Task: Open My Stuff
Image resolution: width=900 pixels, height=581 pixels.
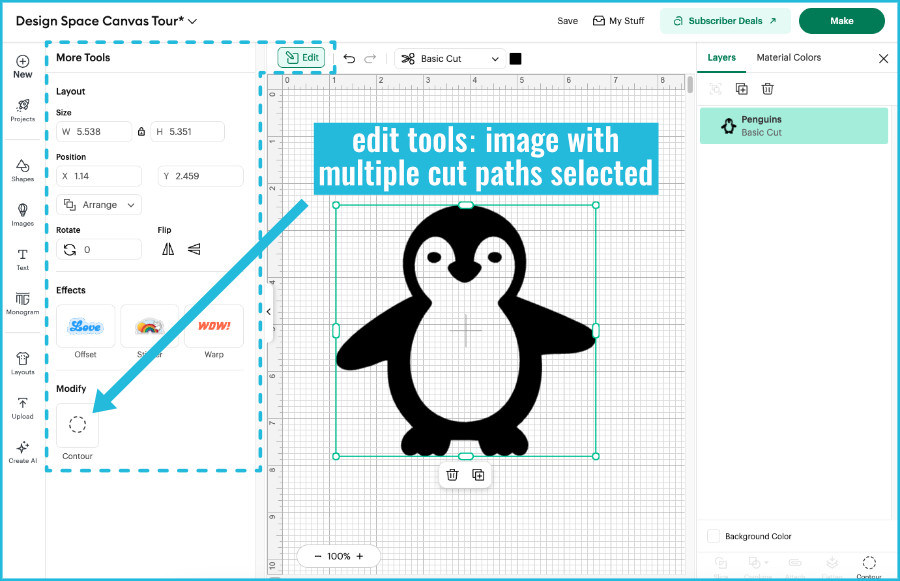Action: tap(619, 21)
